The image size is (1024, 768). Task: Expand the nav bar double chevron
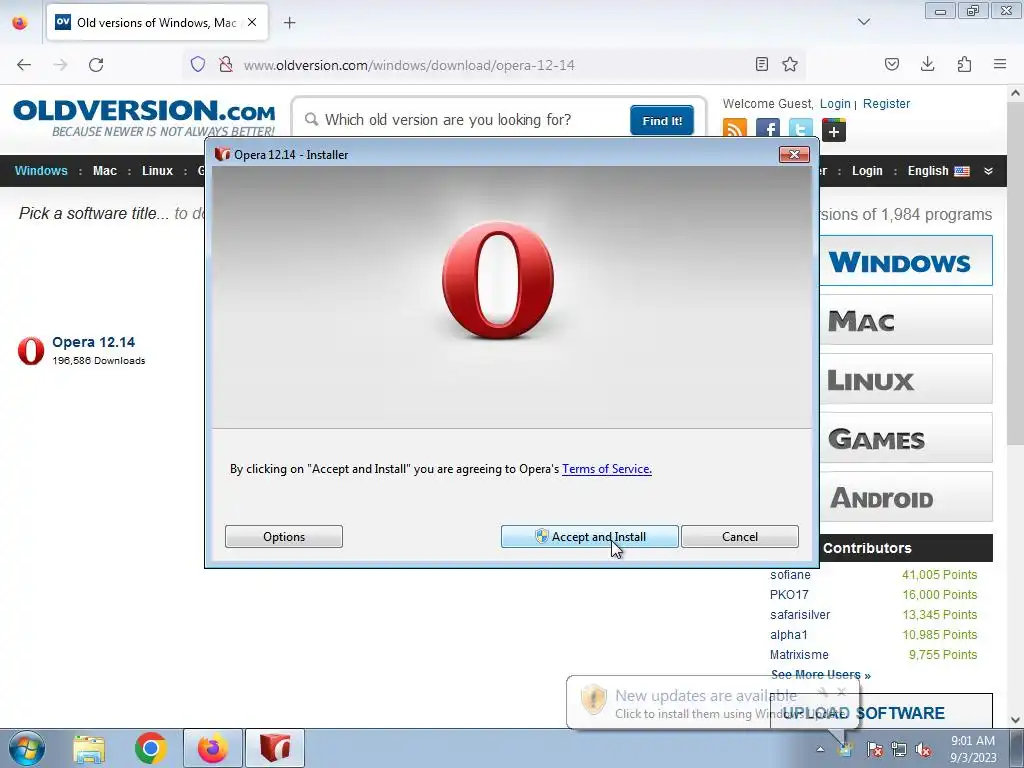[x=988, y=171]
